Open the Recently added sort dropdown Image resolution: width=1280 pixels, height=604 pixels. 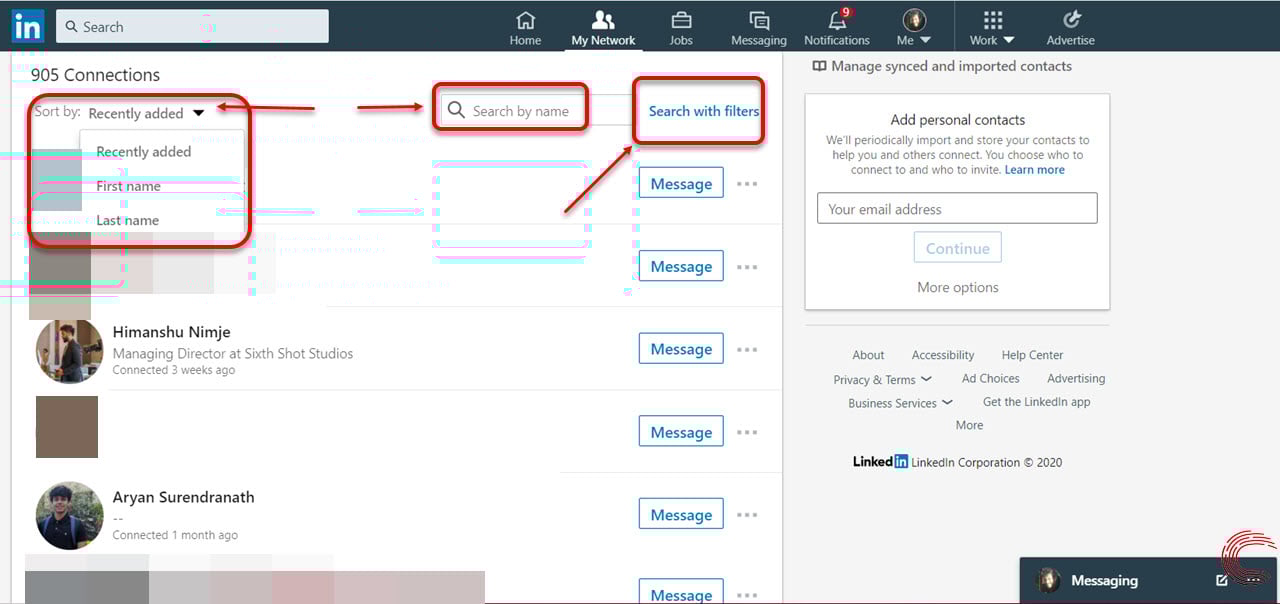[146, 113]
